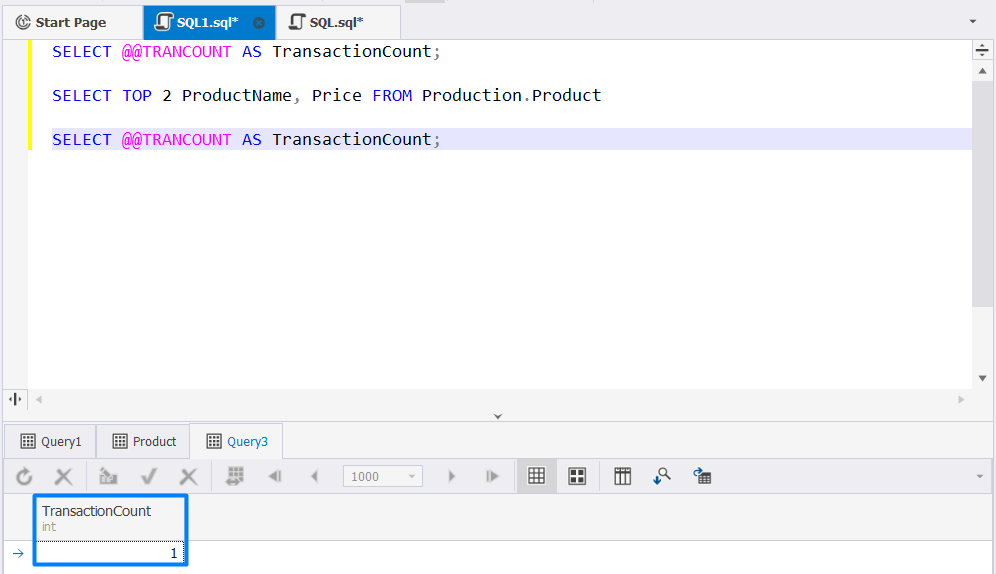The width and height of the screenshot is (996, 574).
Task: Select the cell with value 1
Action: tap(111, 553)
